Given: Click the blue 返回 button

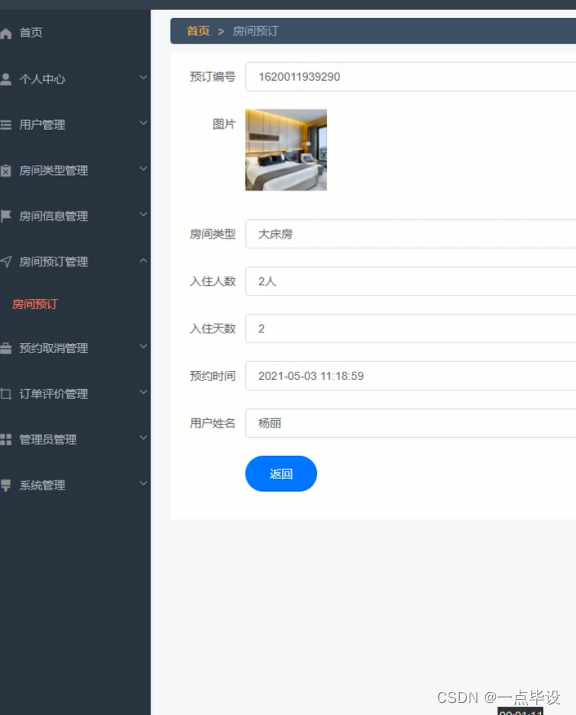Looking at the screenshot, I should [281, 474].
